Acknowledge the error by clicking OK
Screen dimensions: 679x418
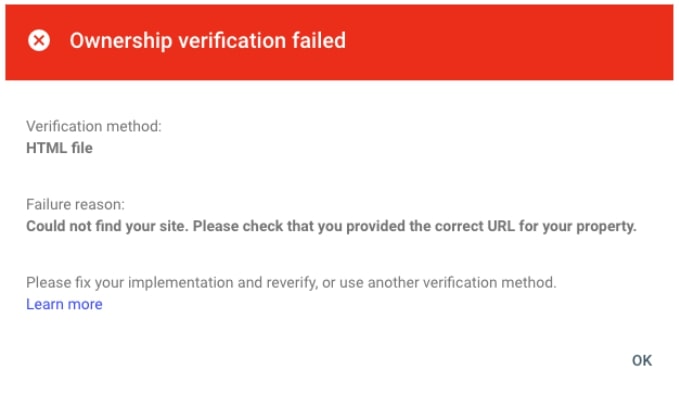[x=641, y=360]
